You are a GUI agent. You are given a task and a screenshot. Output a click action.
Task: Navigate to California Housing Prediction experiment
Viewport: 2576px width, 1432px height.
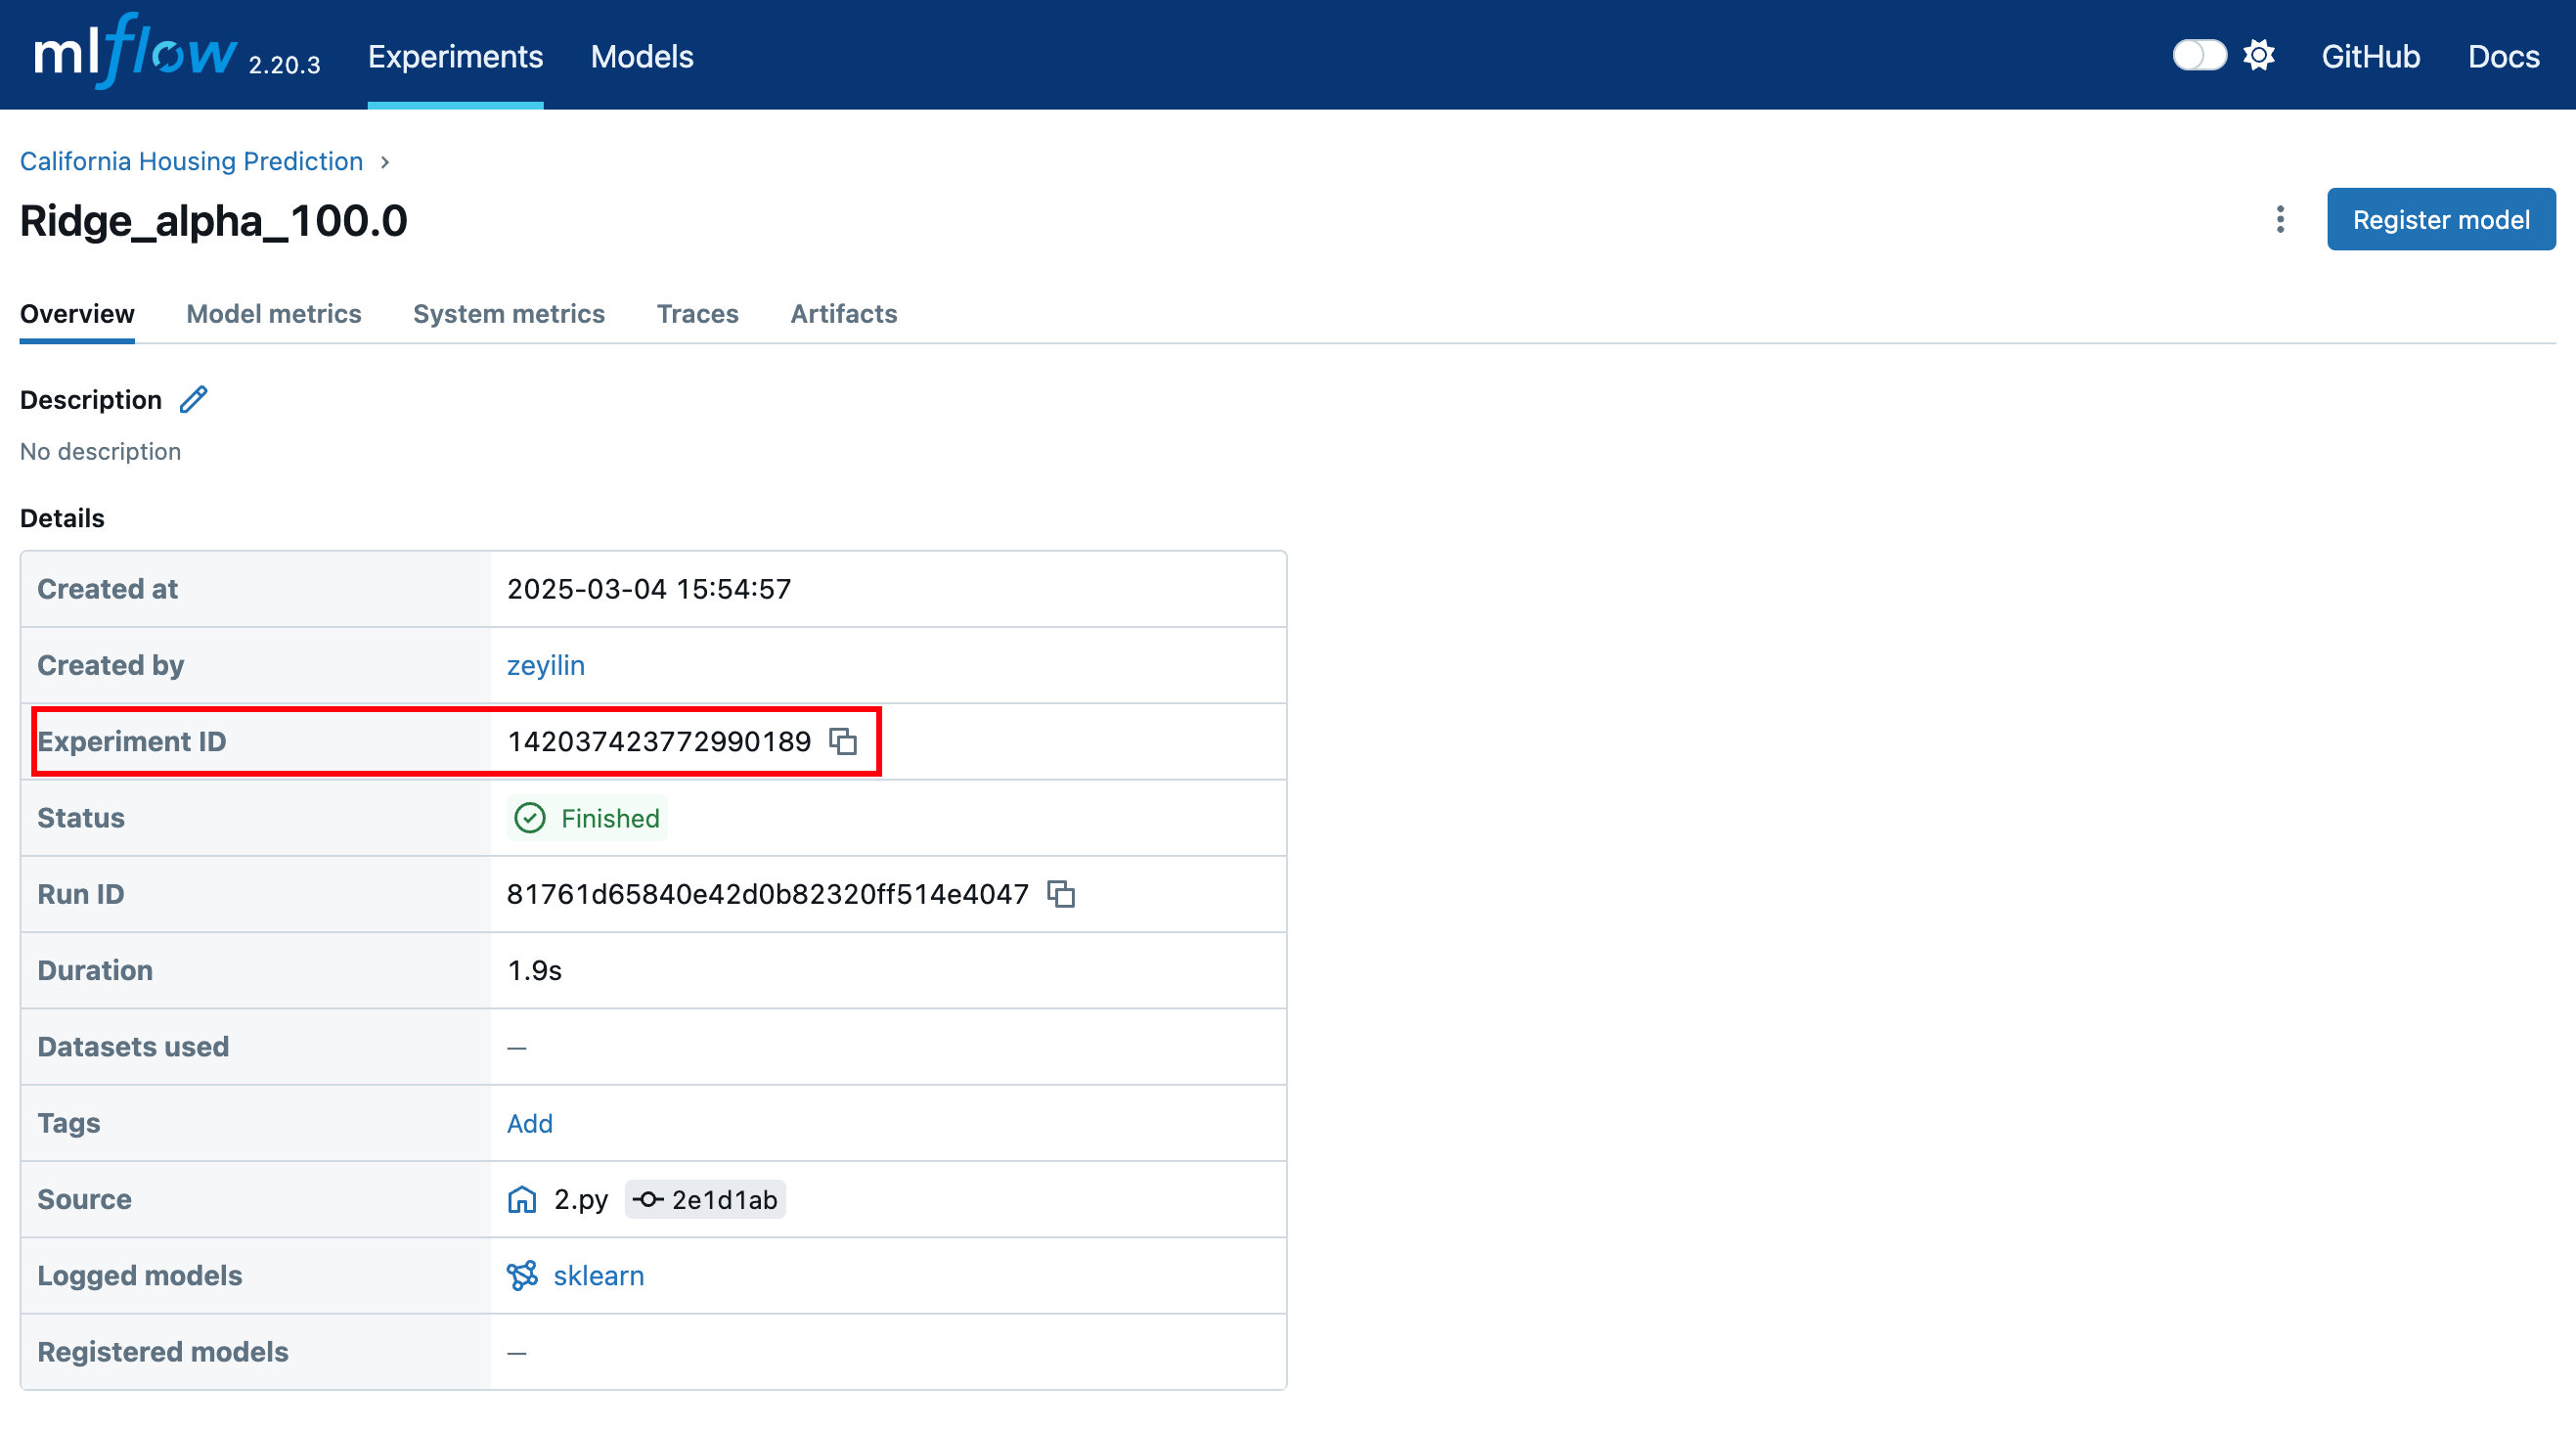191,162
